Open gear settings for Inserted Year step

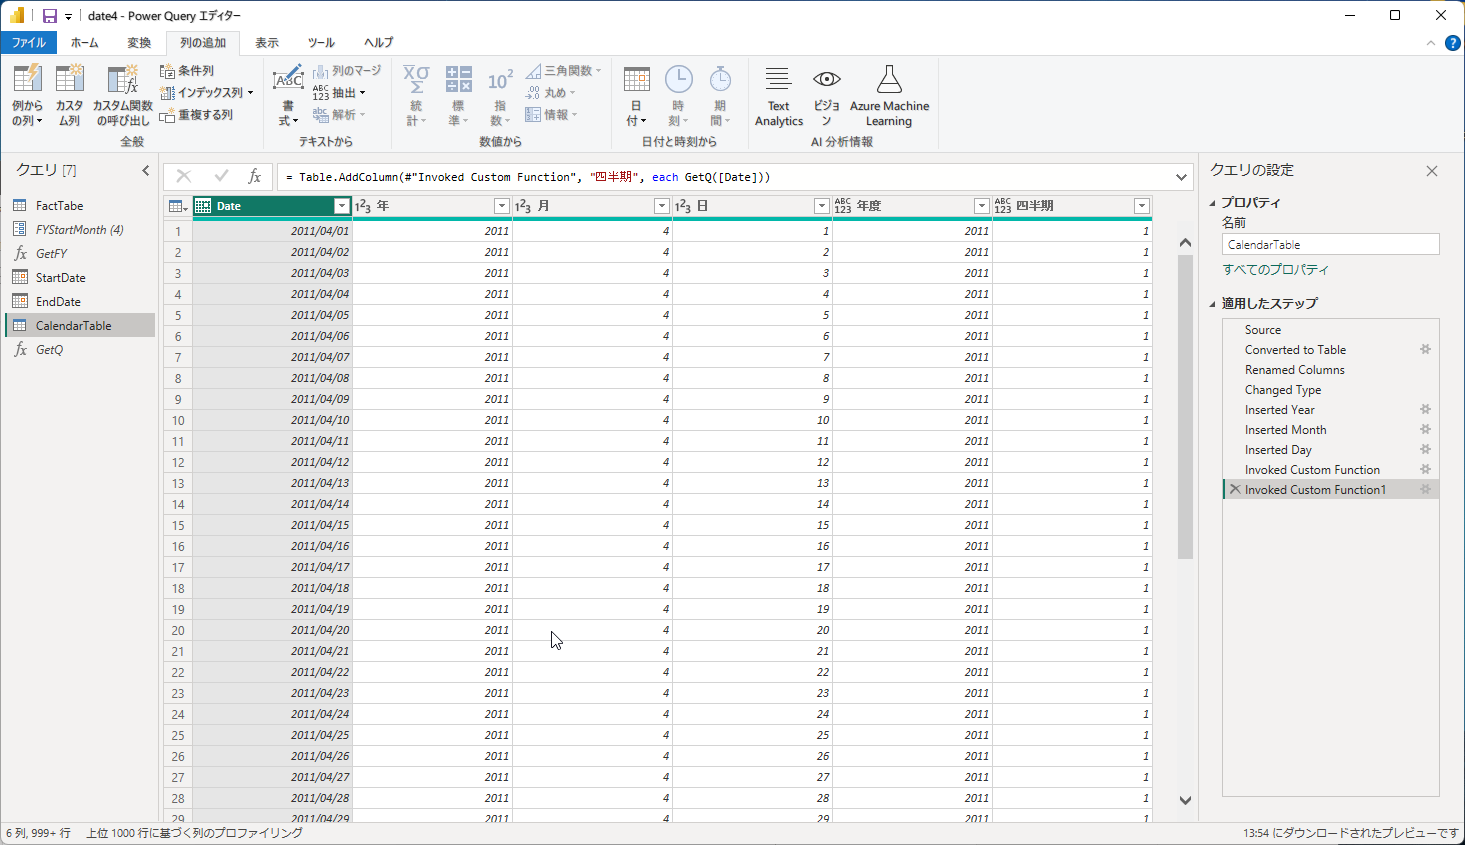point(1425,410)
